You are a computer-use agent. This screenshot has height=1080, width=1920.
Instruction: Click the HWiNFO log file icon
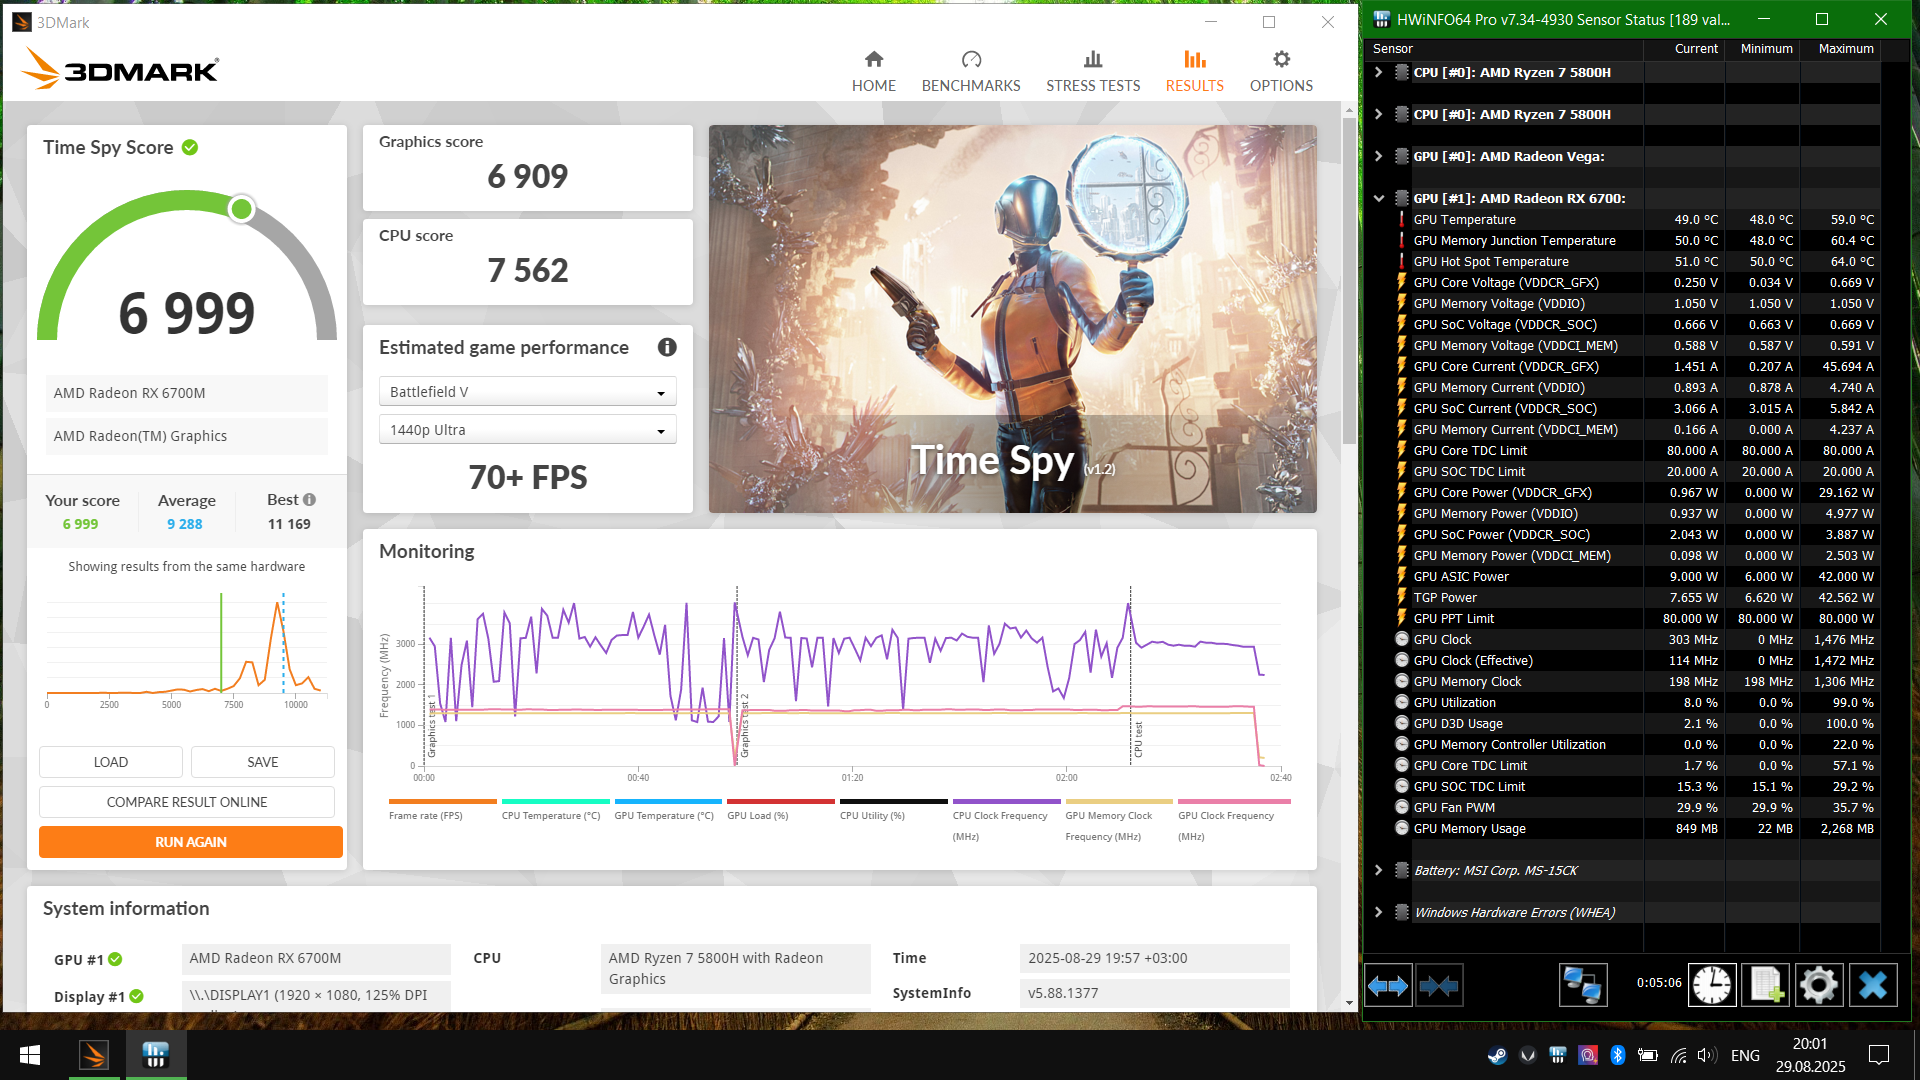click(x=1765, y=985)
